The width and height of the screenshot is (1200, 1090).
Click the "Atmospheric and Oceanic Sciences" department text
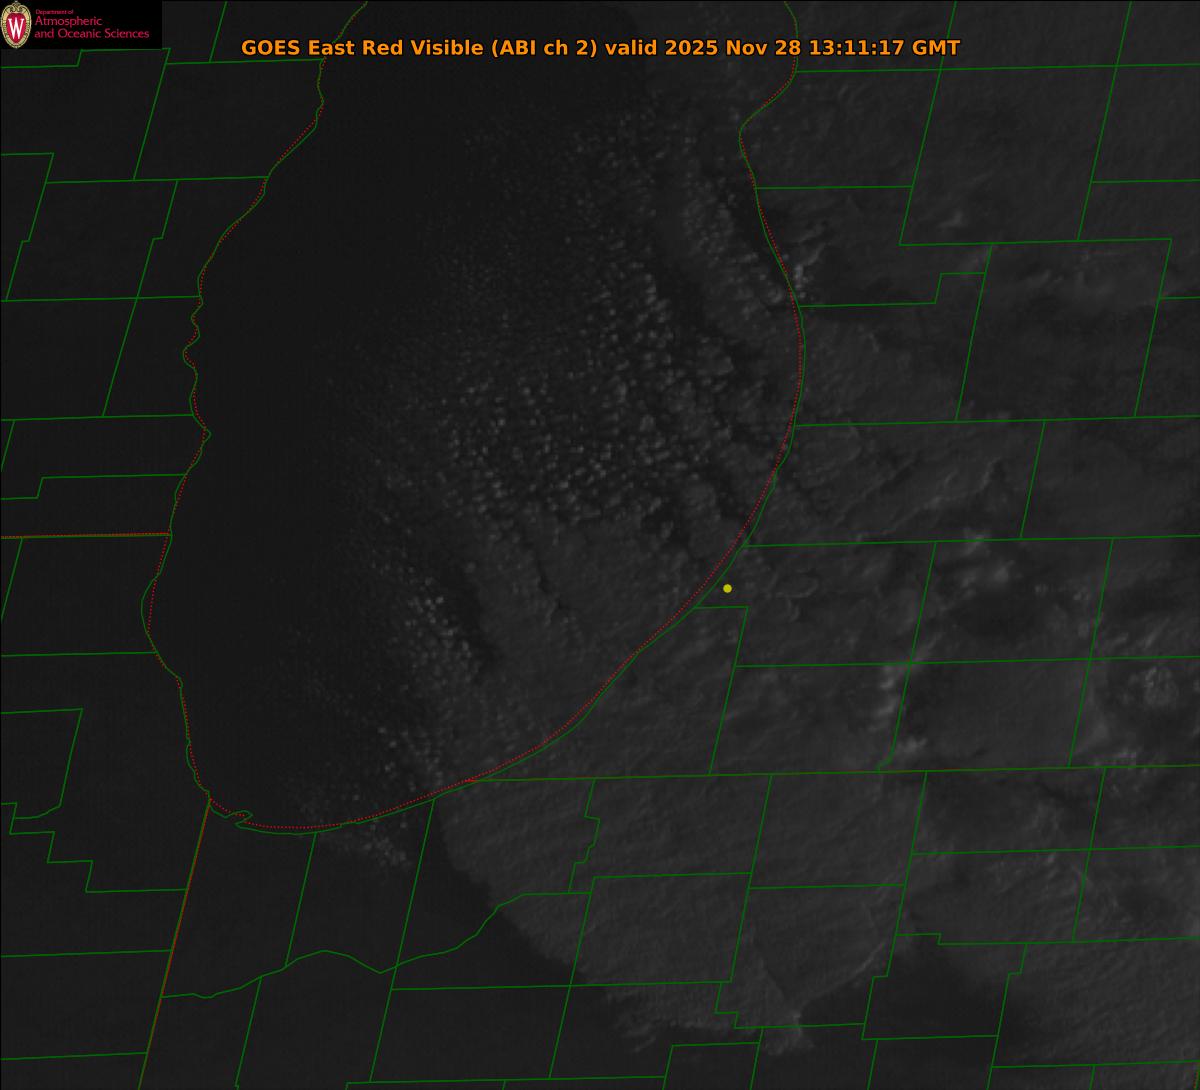92,29
